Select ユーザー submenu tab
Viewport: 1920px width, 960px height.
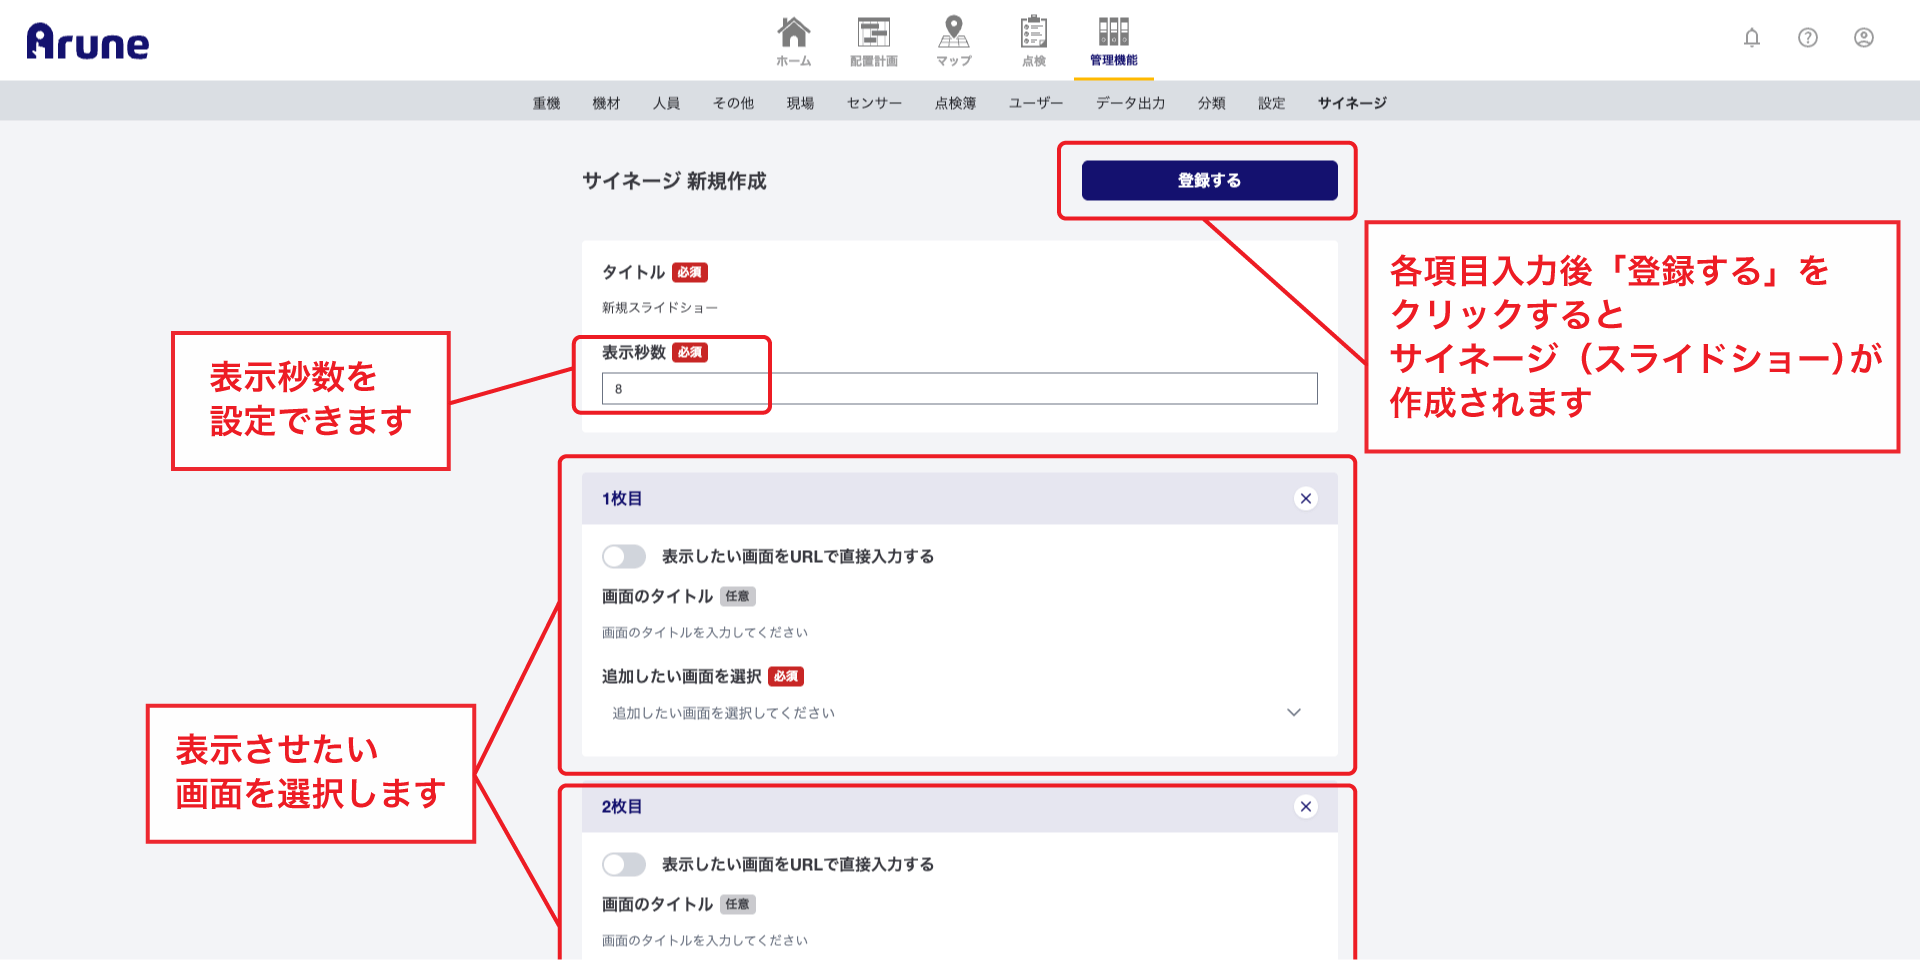tap(1036, 103)
